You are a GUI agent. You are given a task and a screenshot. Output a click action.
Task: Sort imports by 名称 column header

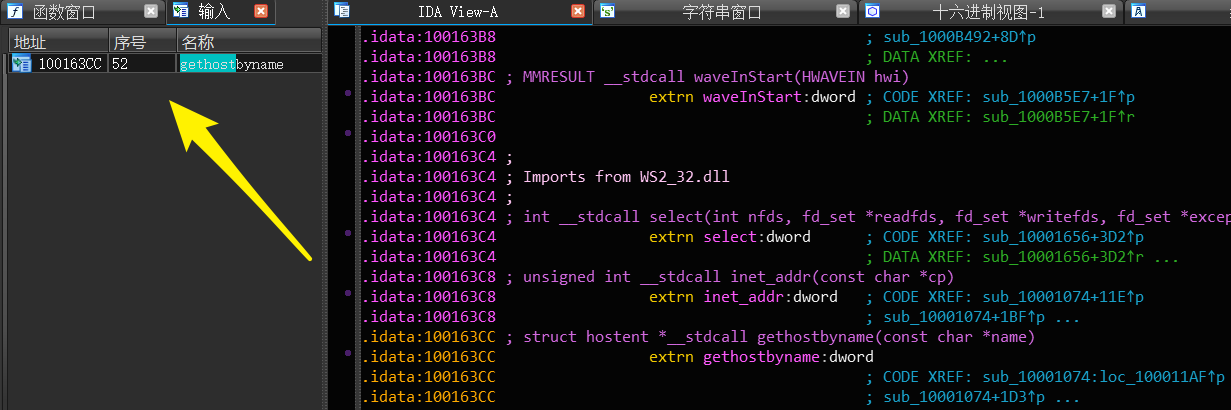pos(249,43)
